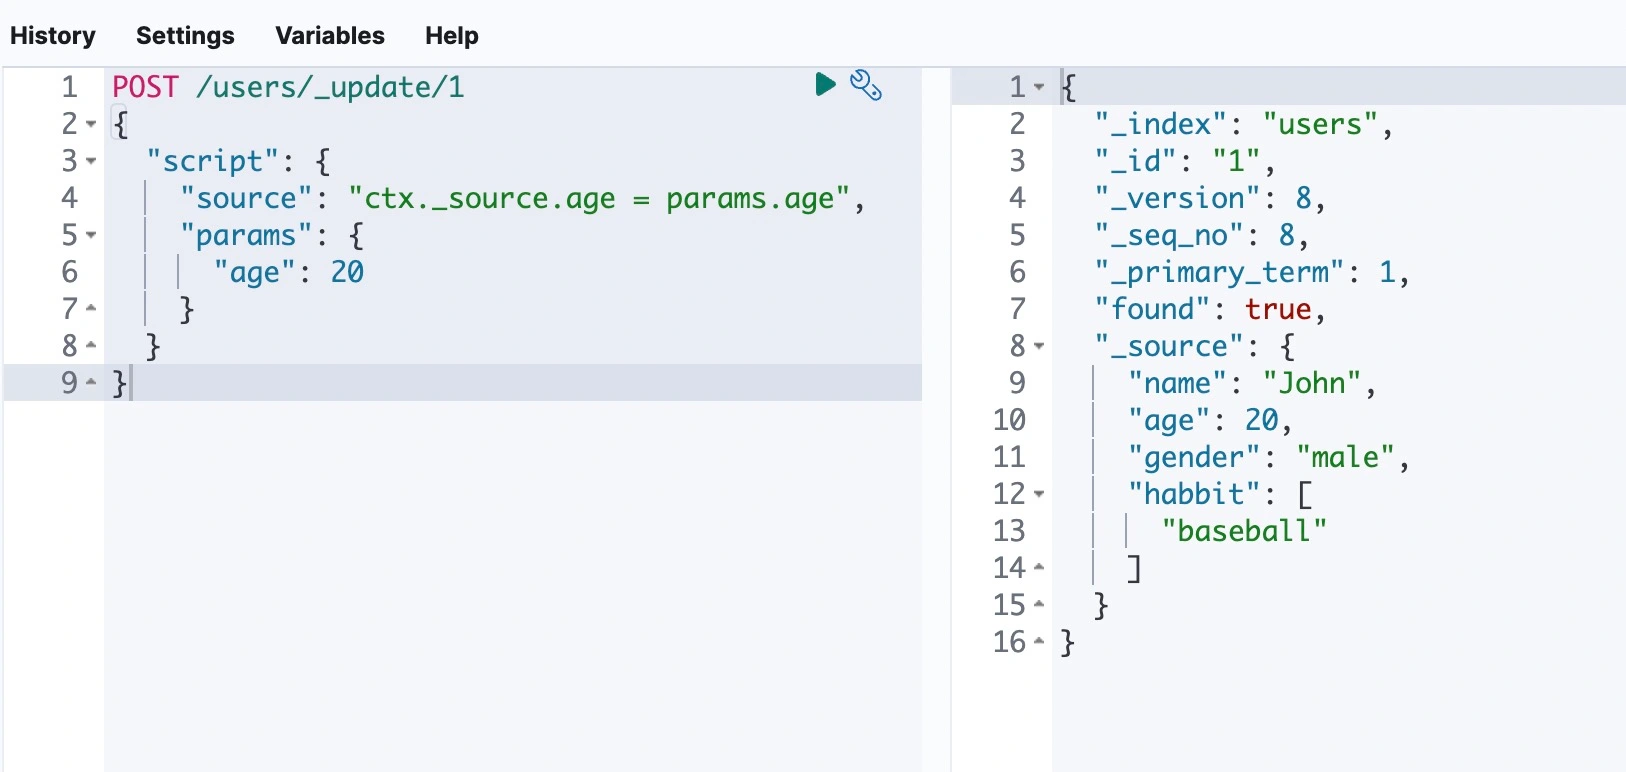
Task: Open the wrench options icon
Action: (x=866, y=86)
